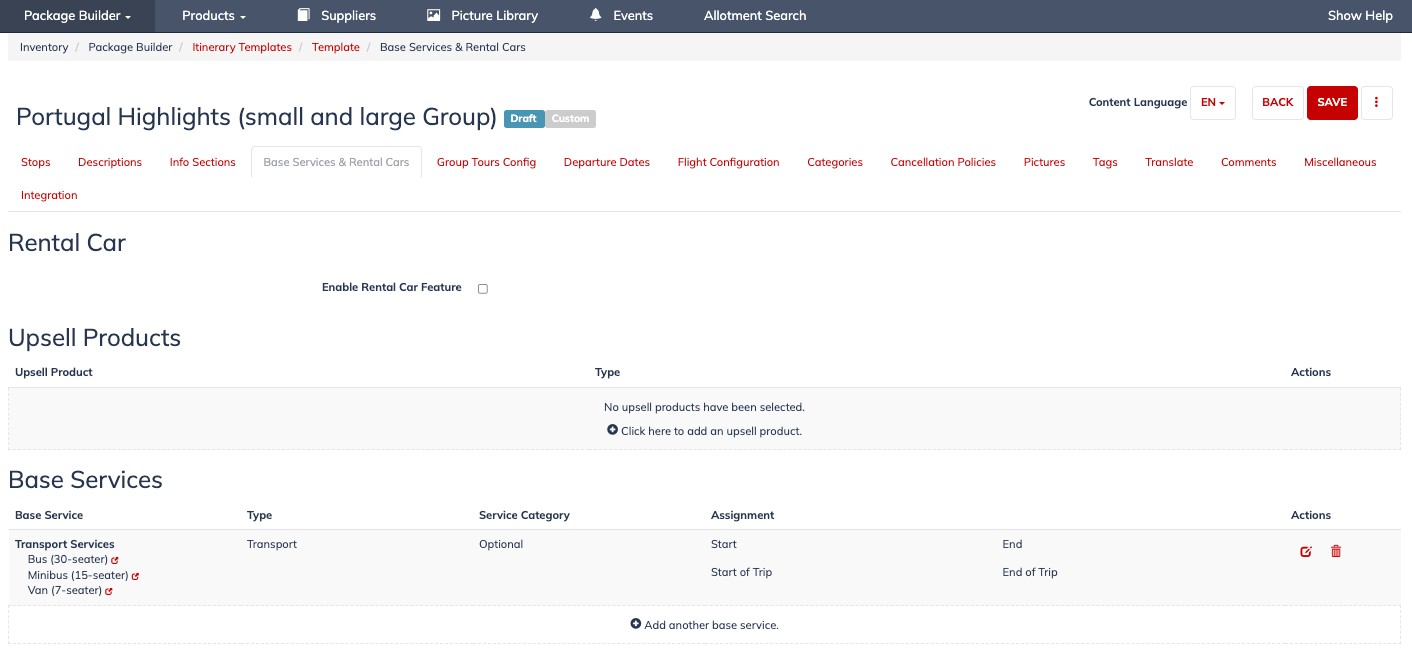Screen dimensions: 1412x660
Task: Switch to the Descriptions tab
Action: [x=110, y=162]
